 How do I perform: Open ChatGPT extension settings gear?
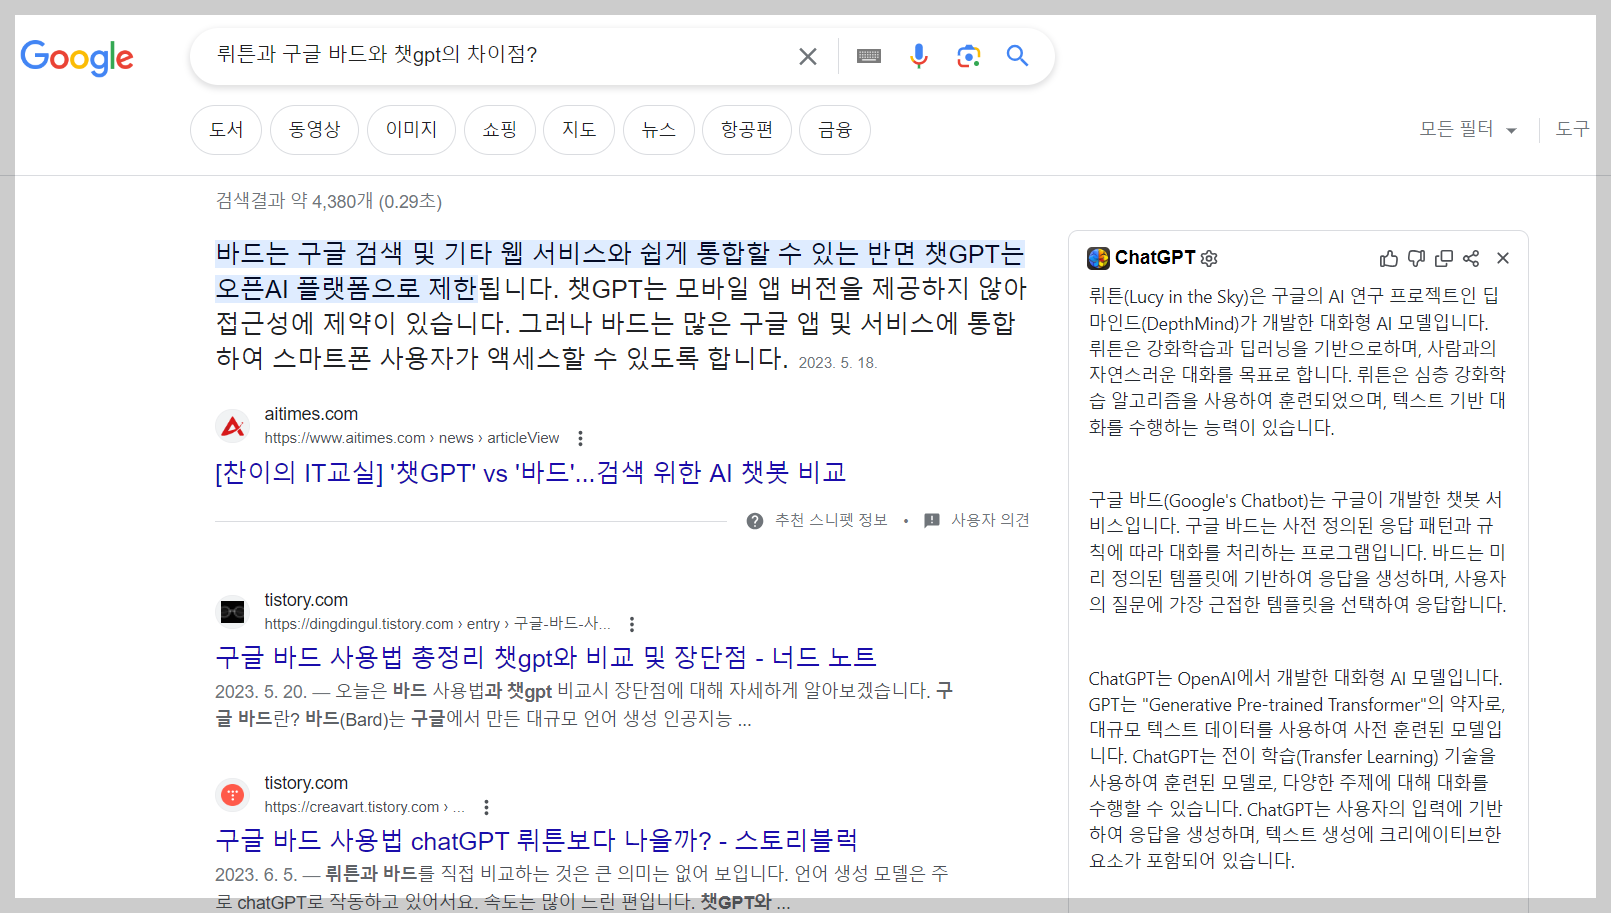click(1209, 258)
